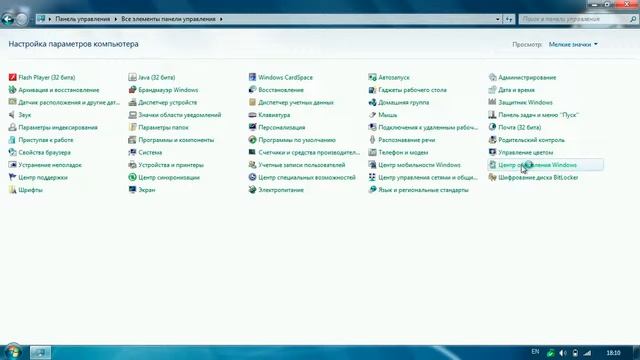Open Устройства и принтеры link
Viewport: 640px width, 360px height.
coord(171,165)
